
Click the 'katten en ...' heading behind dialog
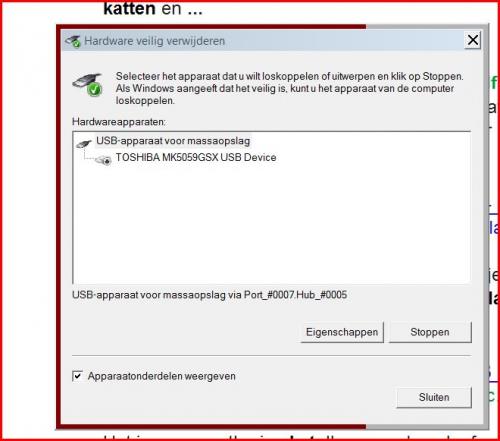coord(153,8)
